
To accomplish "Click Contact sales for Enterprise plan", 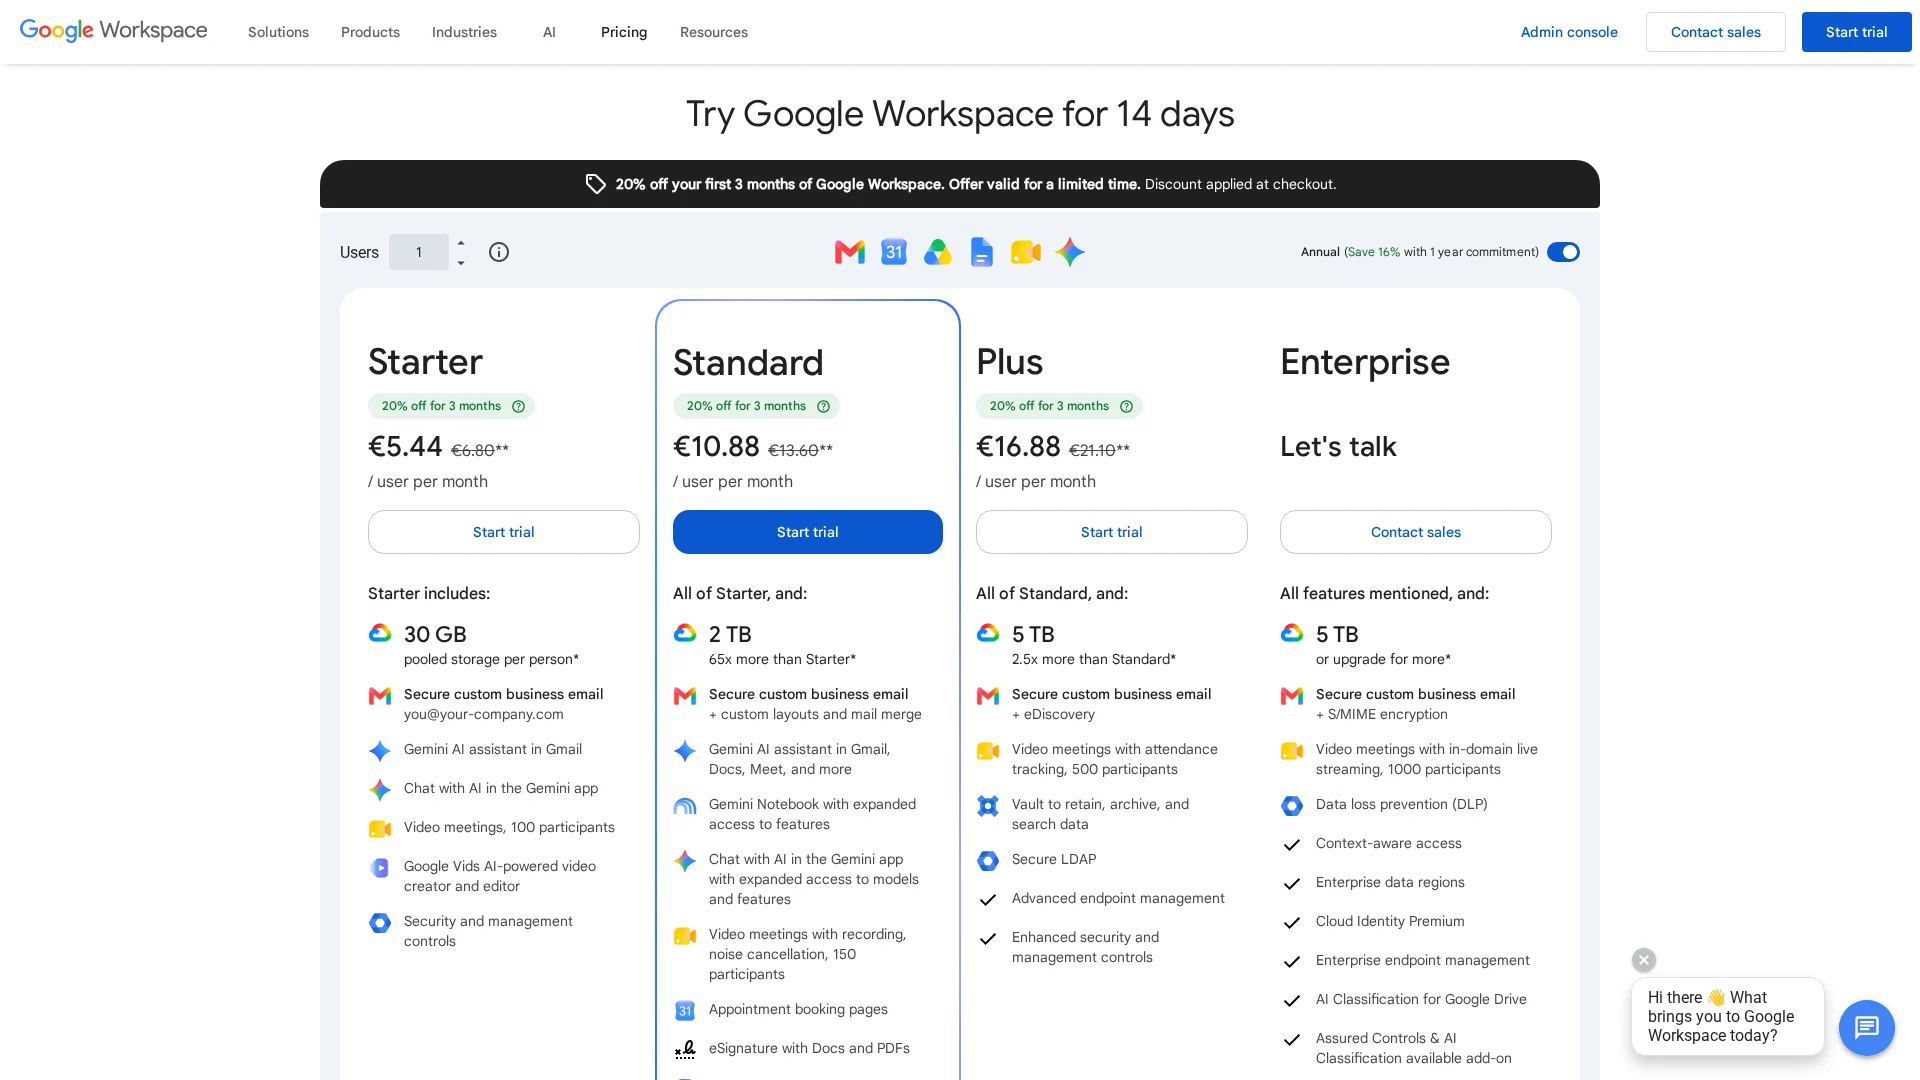I will click(x=1416, y=532).
